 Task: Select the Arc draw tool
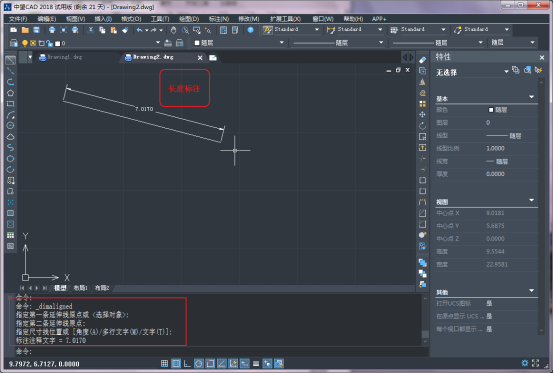(10, 115)
